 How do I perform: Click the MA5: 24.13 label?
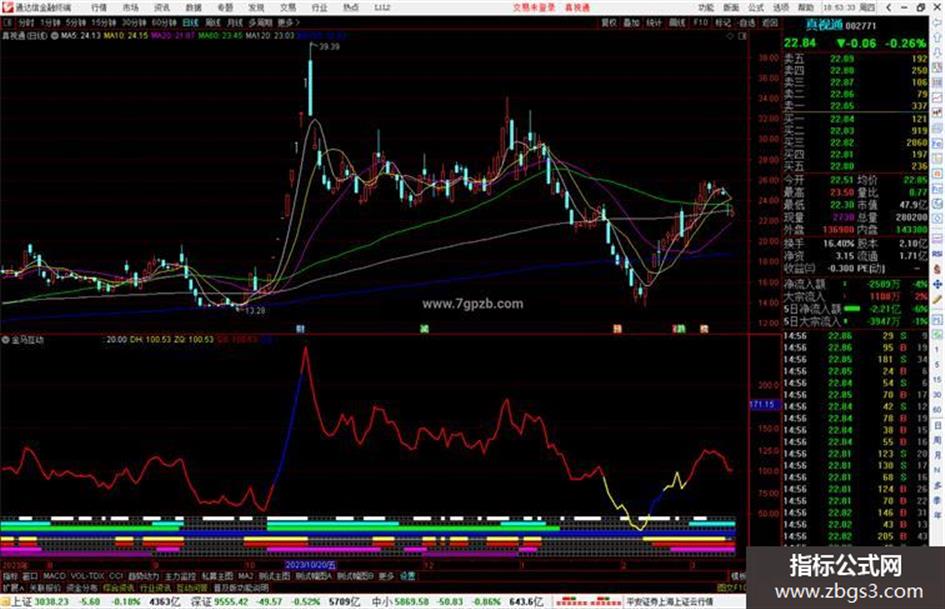[x=80, y=36]
